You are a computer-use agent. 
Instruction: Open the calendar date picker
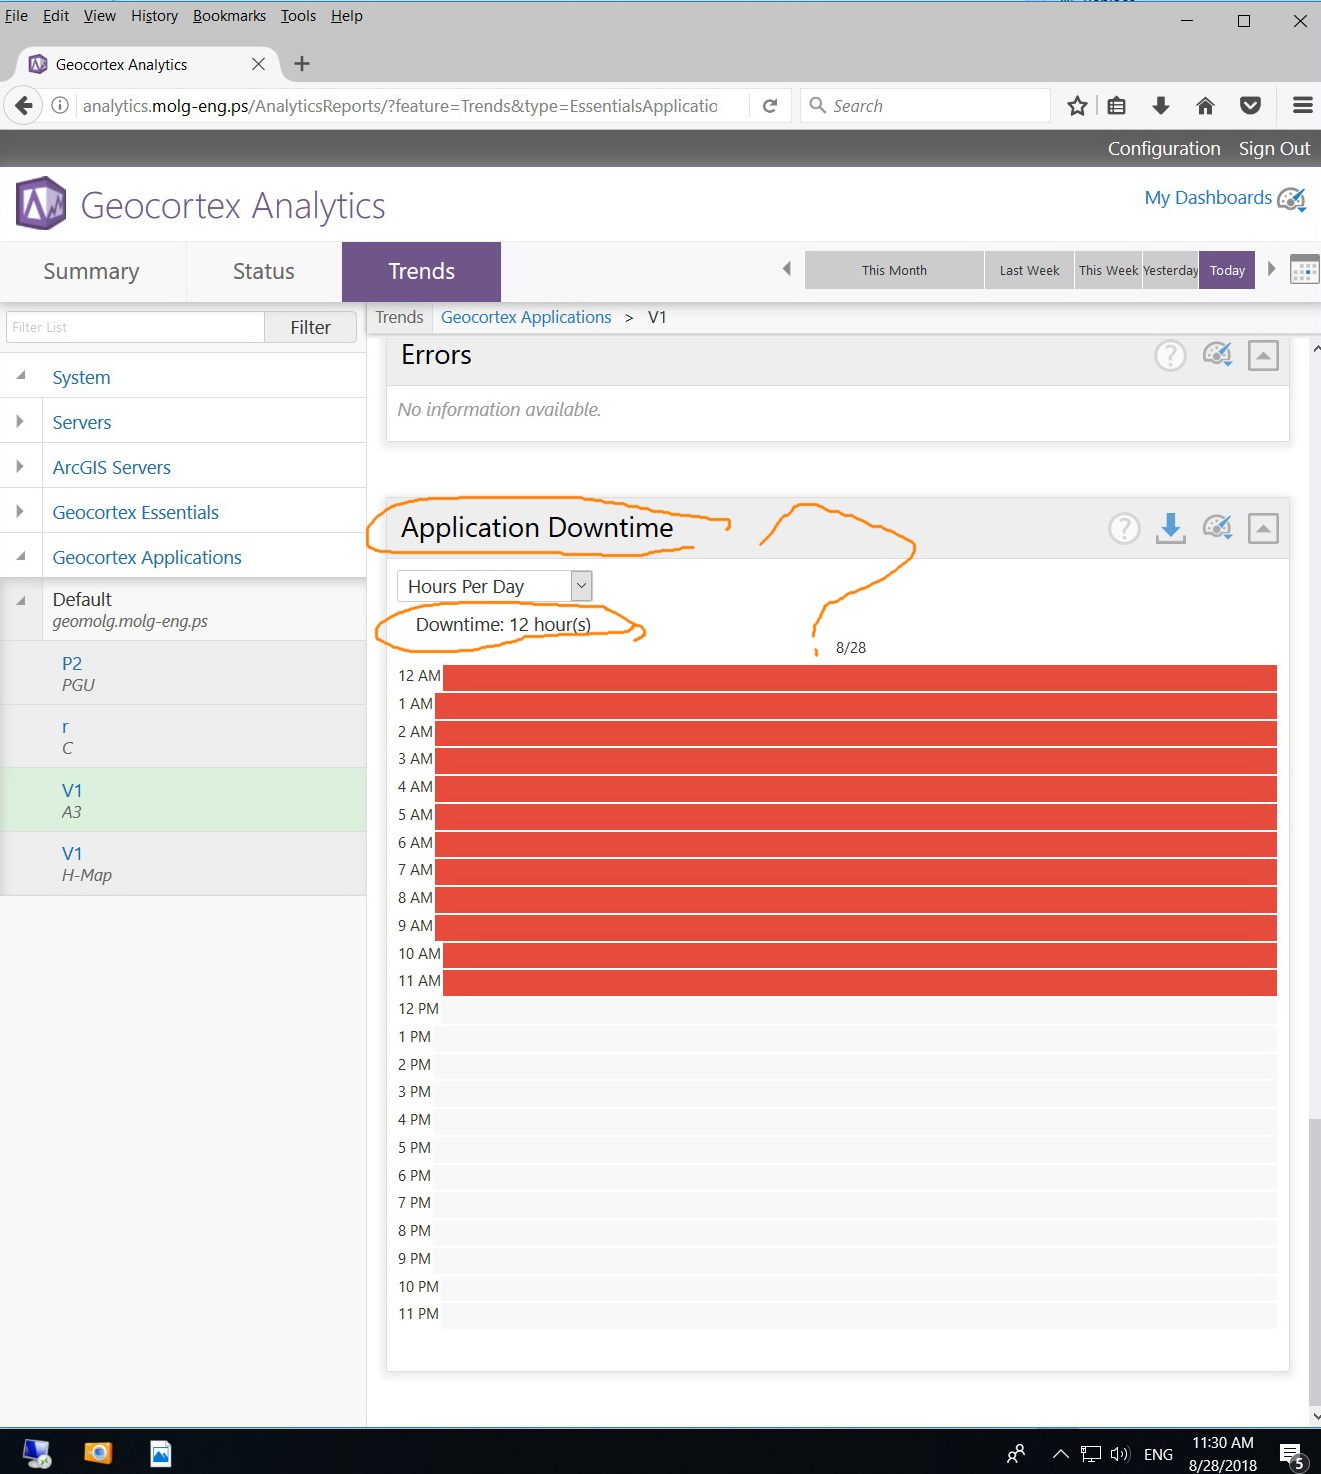[x=1304, y=270]
